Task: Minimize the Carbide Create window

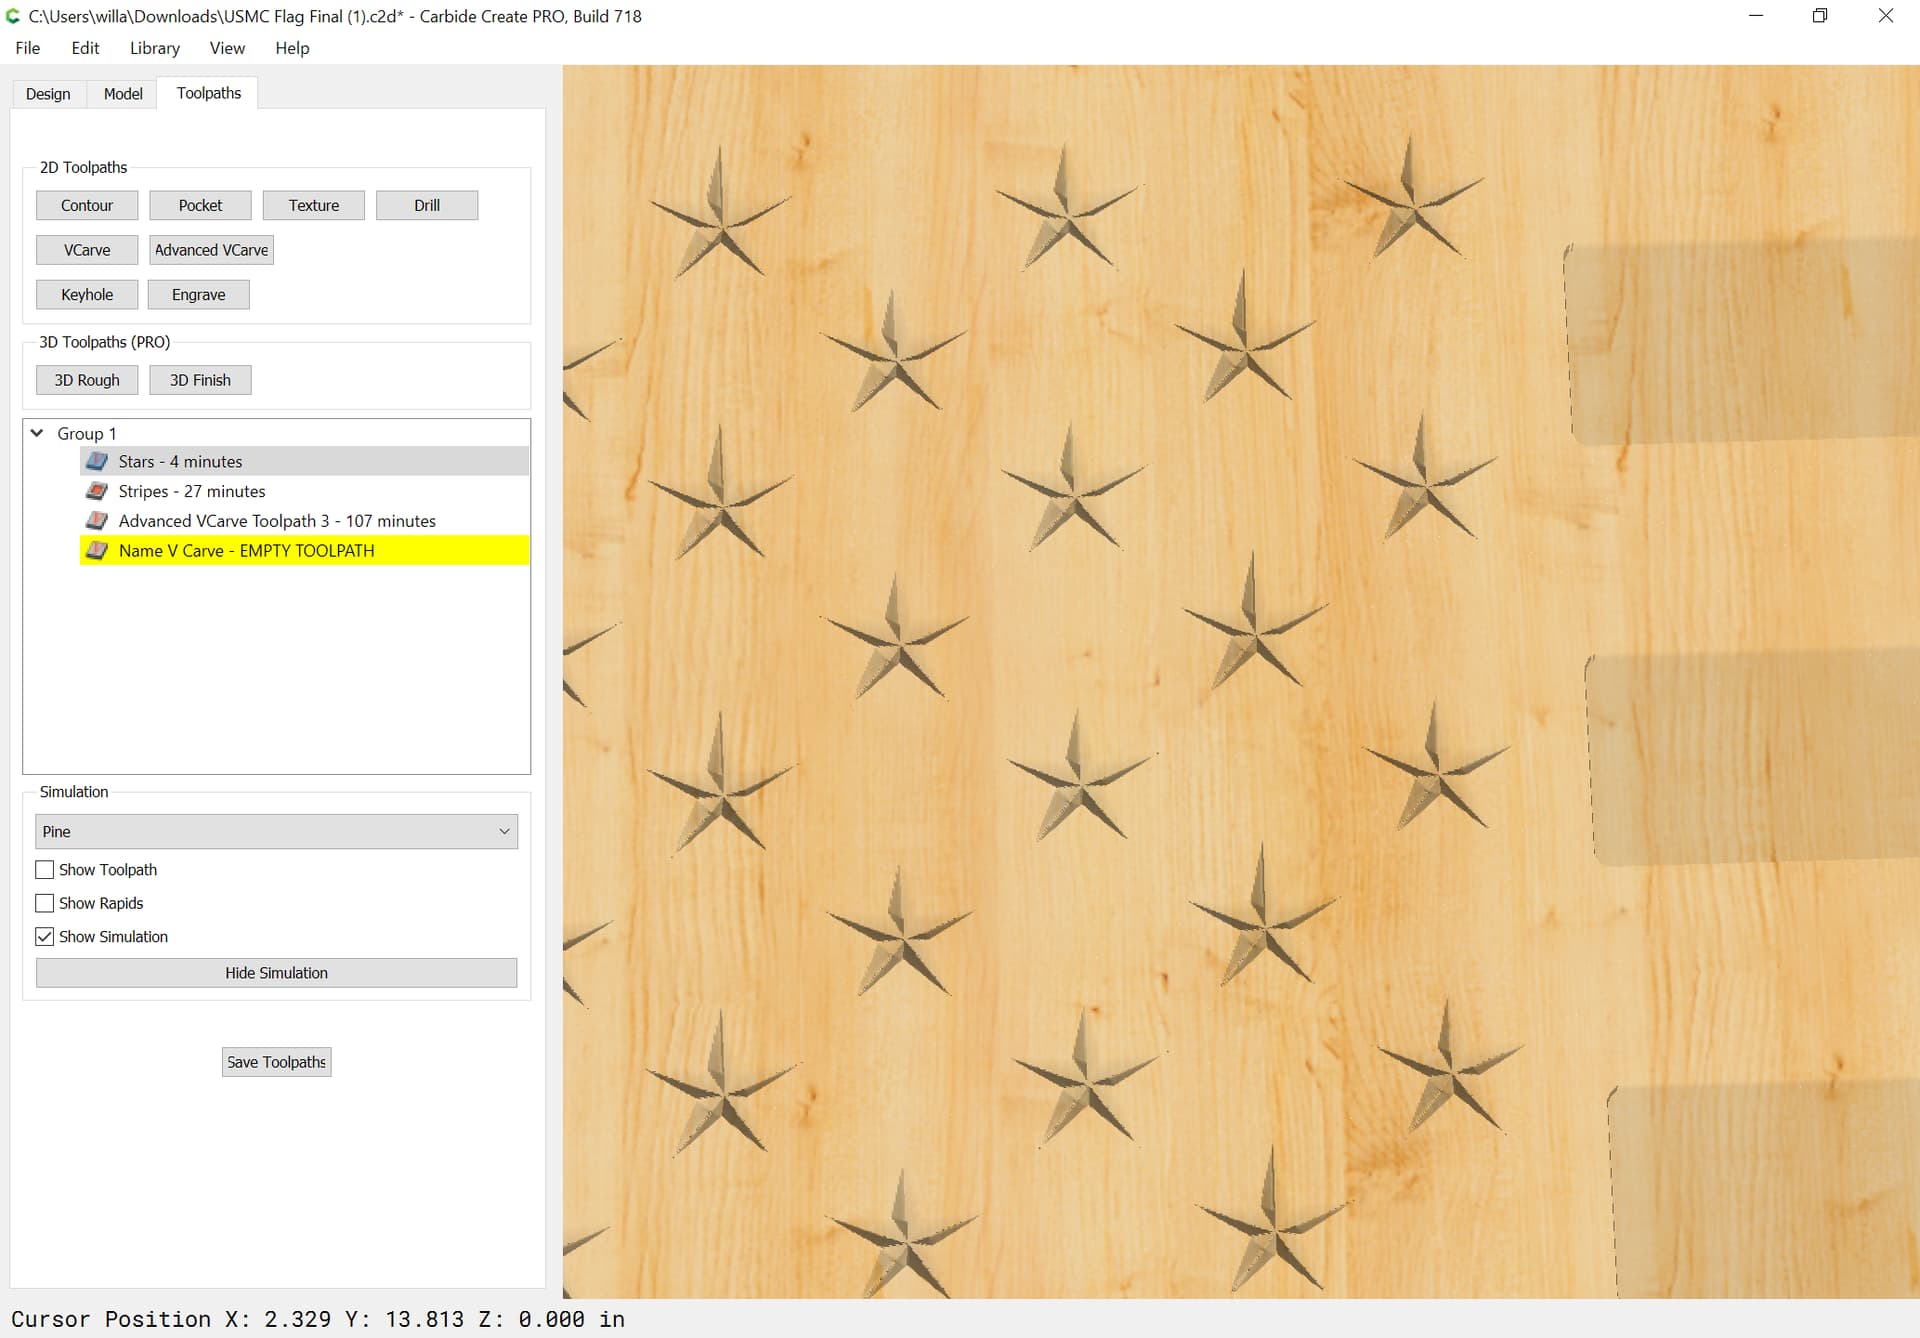Action: coord(1756,16)
